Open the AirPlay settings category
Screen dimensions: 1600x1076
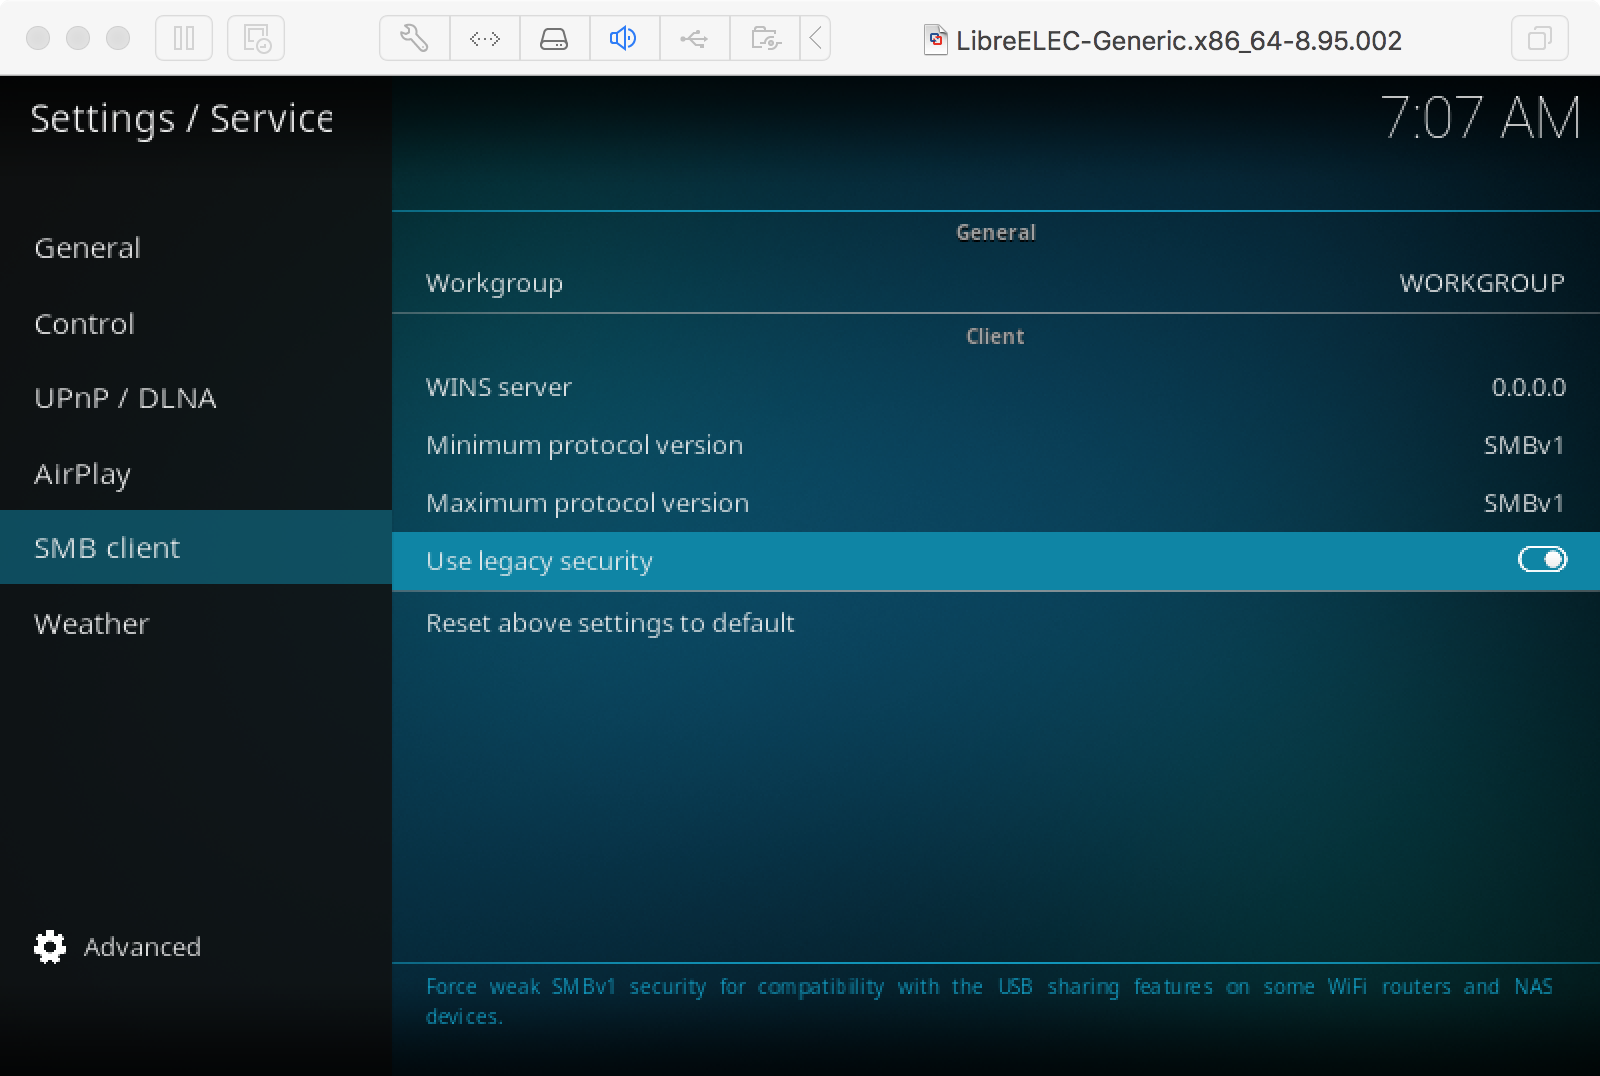(82, 474)
